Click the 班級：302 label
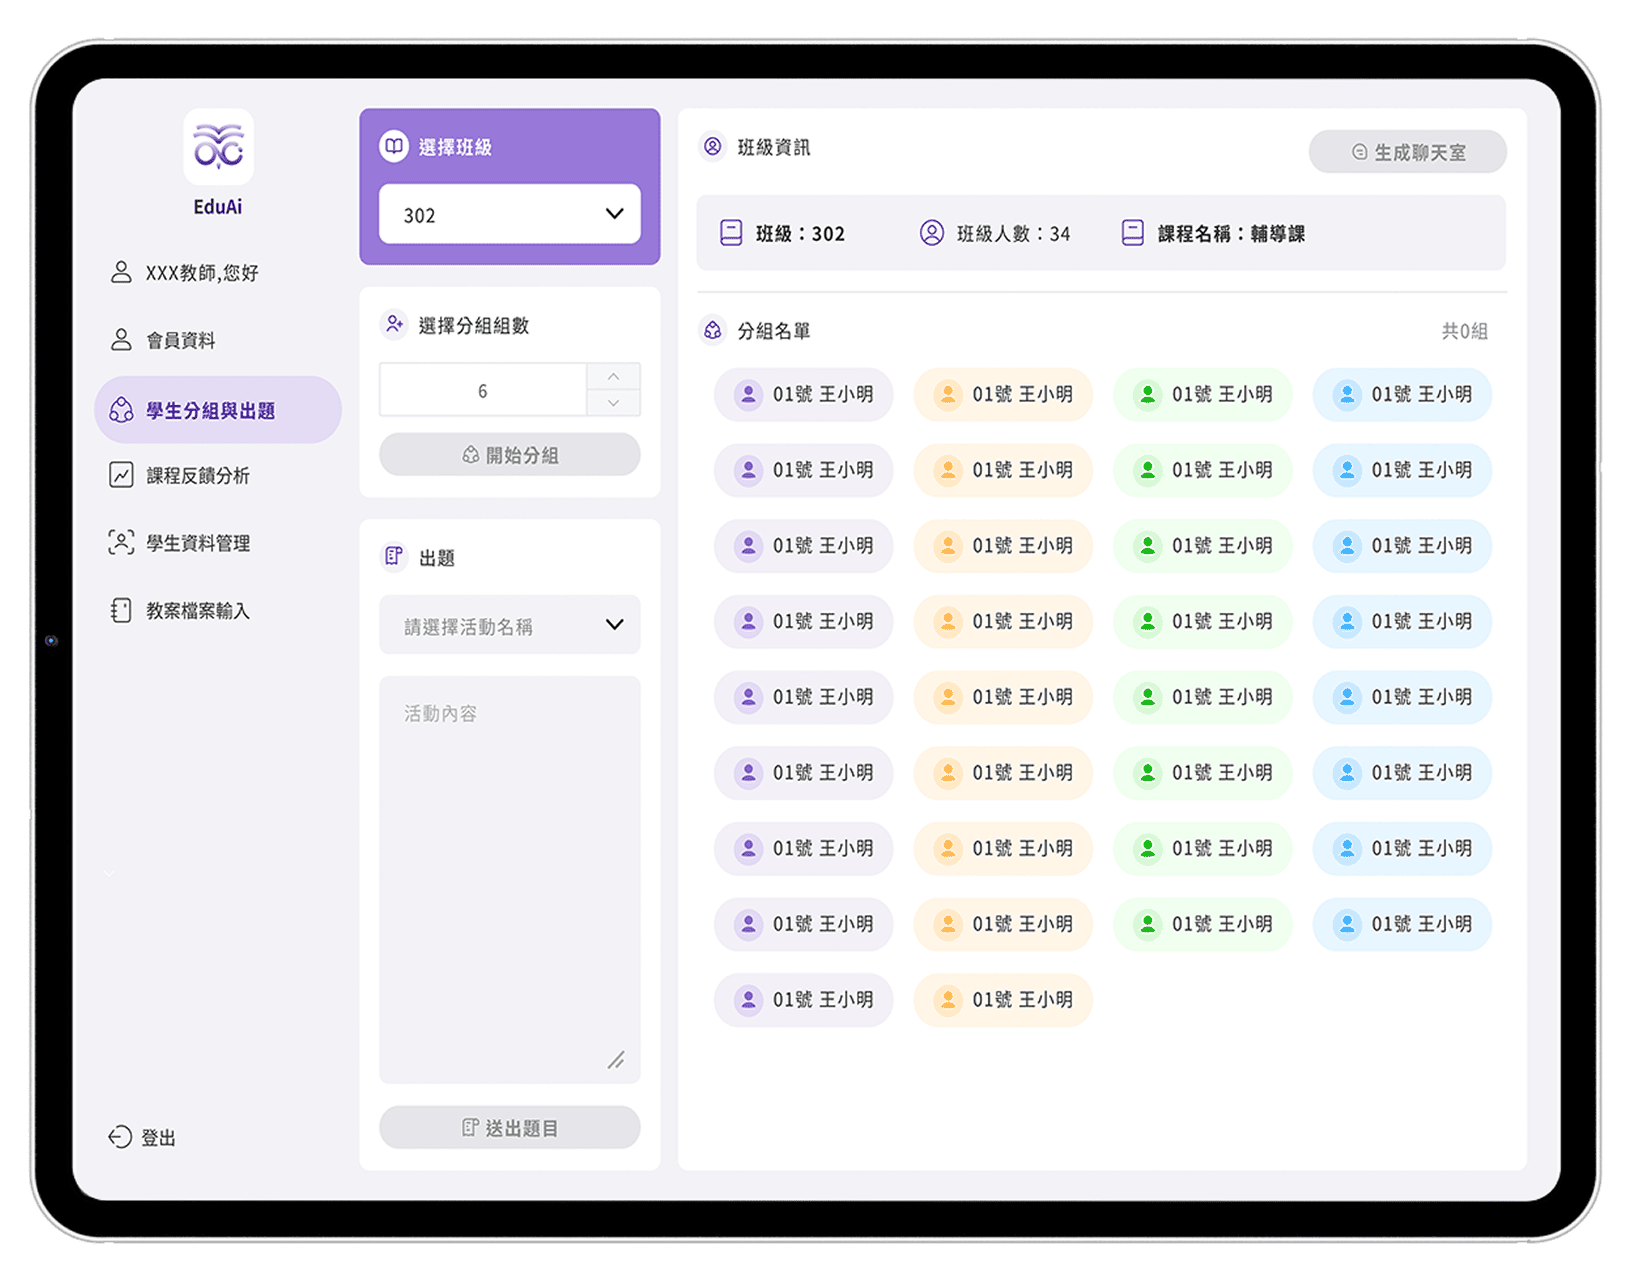The width and height of the screenshot is (1630, 1284). tap(800, 234)
